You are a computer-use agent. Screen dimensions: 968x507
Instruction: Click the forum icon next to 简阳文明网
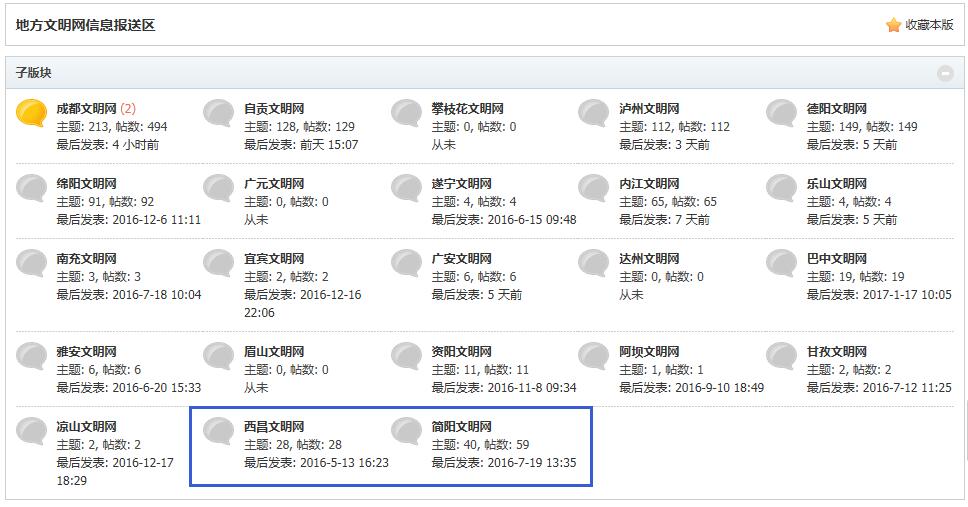tap(406, 430)
